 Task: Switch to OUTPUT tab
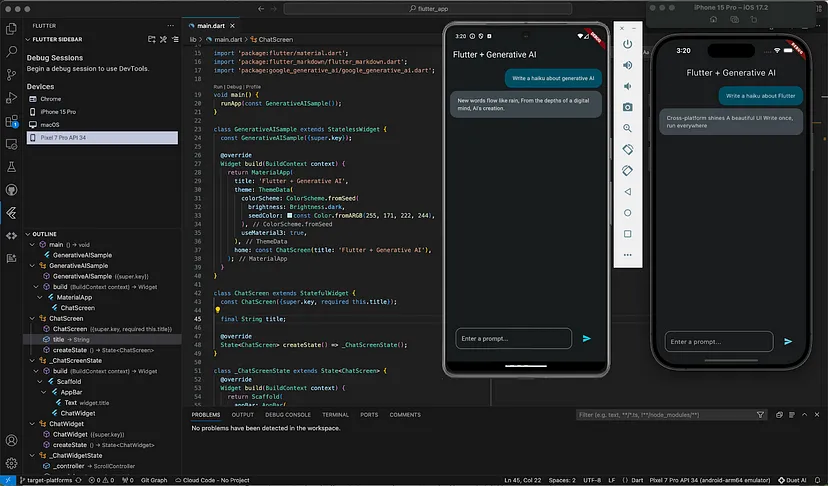(x=242, y=415)
